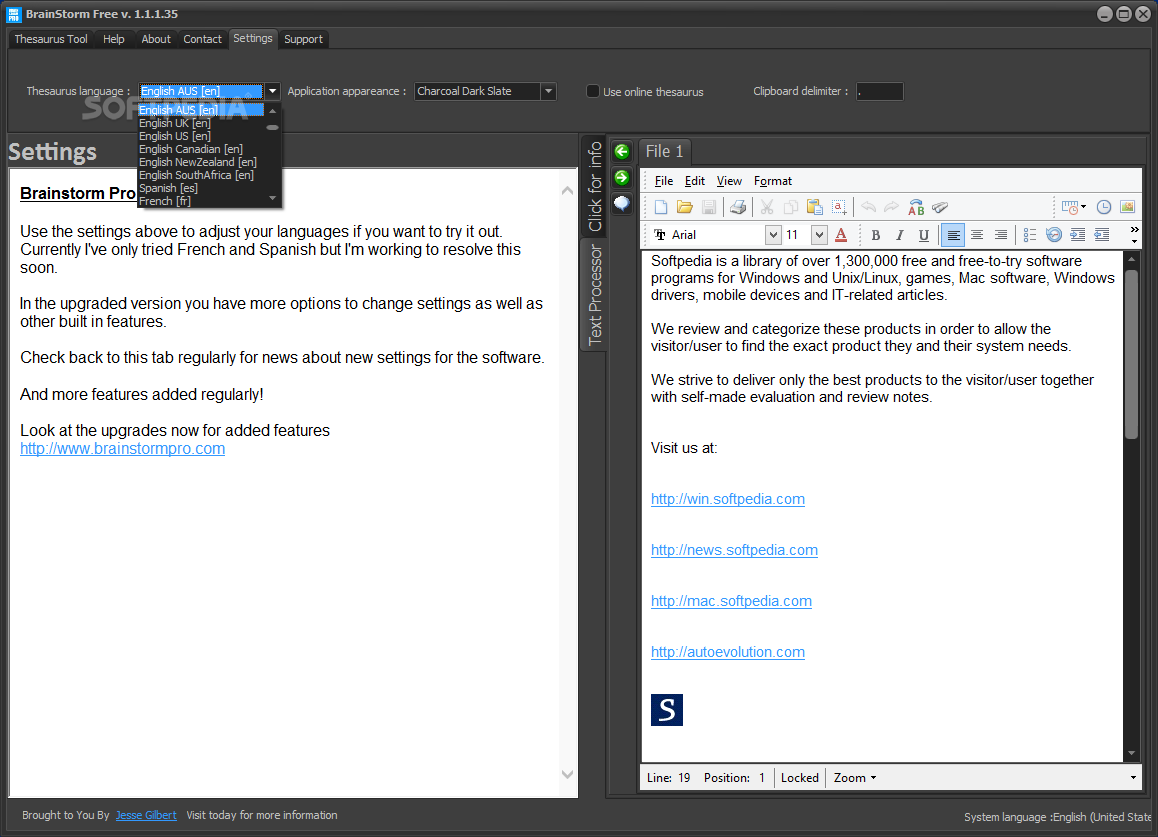Image resolution: width=1158 pixels, height=837 pixels.
Task: Open the Zoom dropdown in status bar
Action: (854, 778)
